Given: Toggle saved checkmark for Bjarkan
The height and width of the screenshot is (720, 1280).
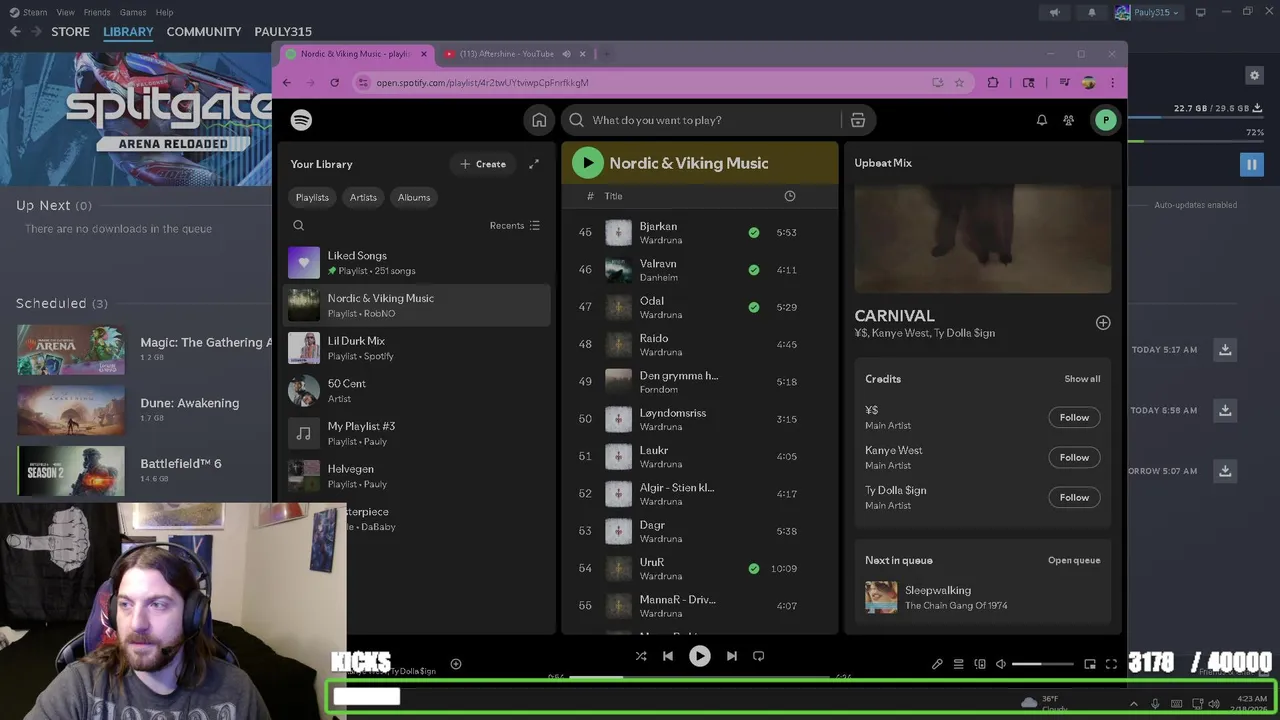Looking at the screenshot, I should click(754, 232).
